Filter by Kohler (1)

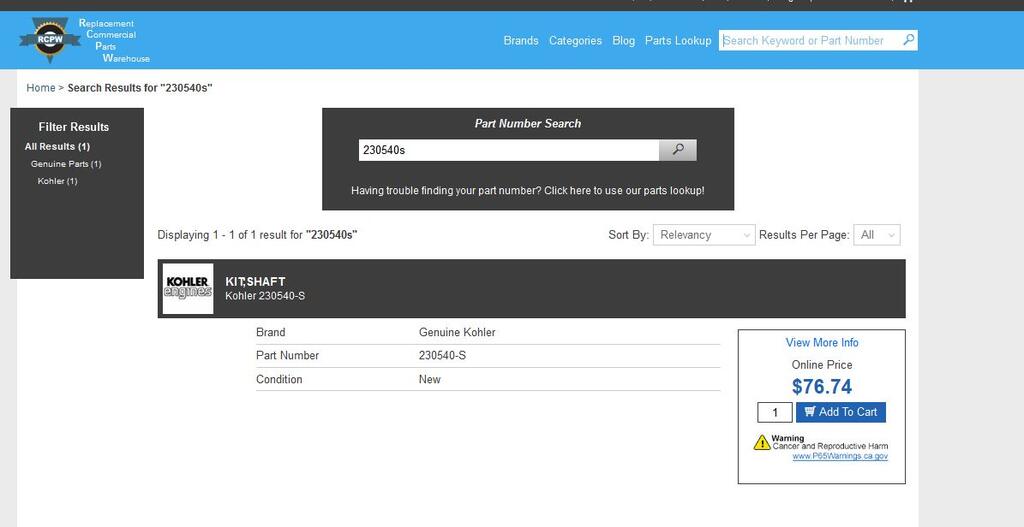tap(57, 181)
